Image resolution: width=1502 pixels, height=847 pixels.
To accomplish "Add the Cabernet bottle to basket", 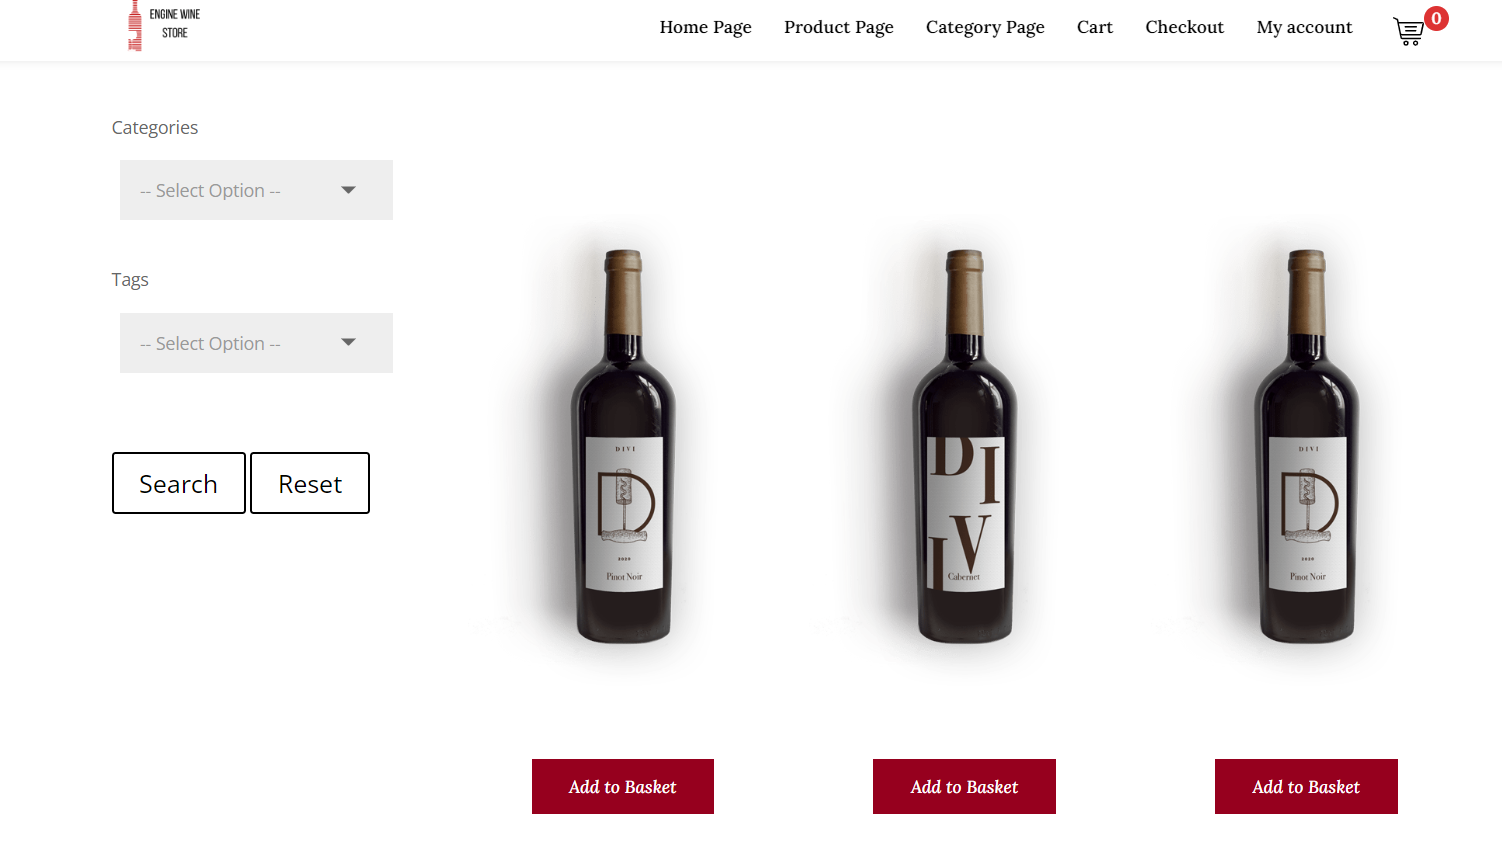I will 964,787.
